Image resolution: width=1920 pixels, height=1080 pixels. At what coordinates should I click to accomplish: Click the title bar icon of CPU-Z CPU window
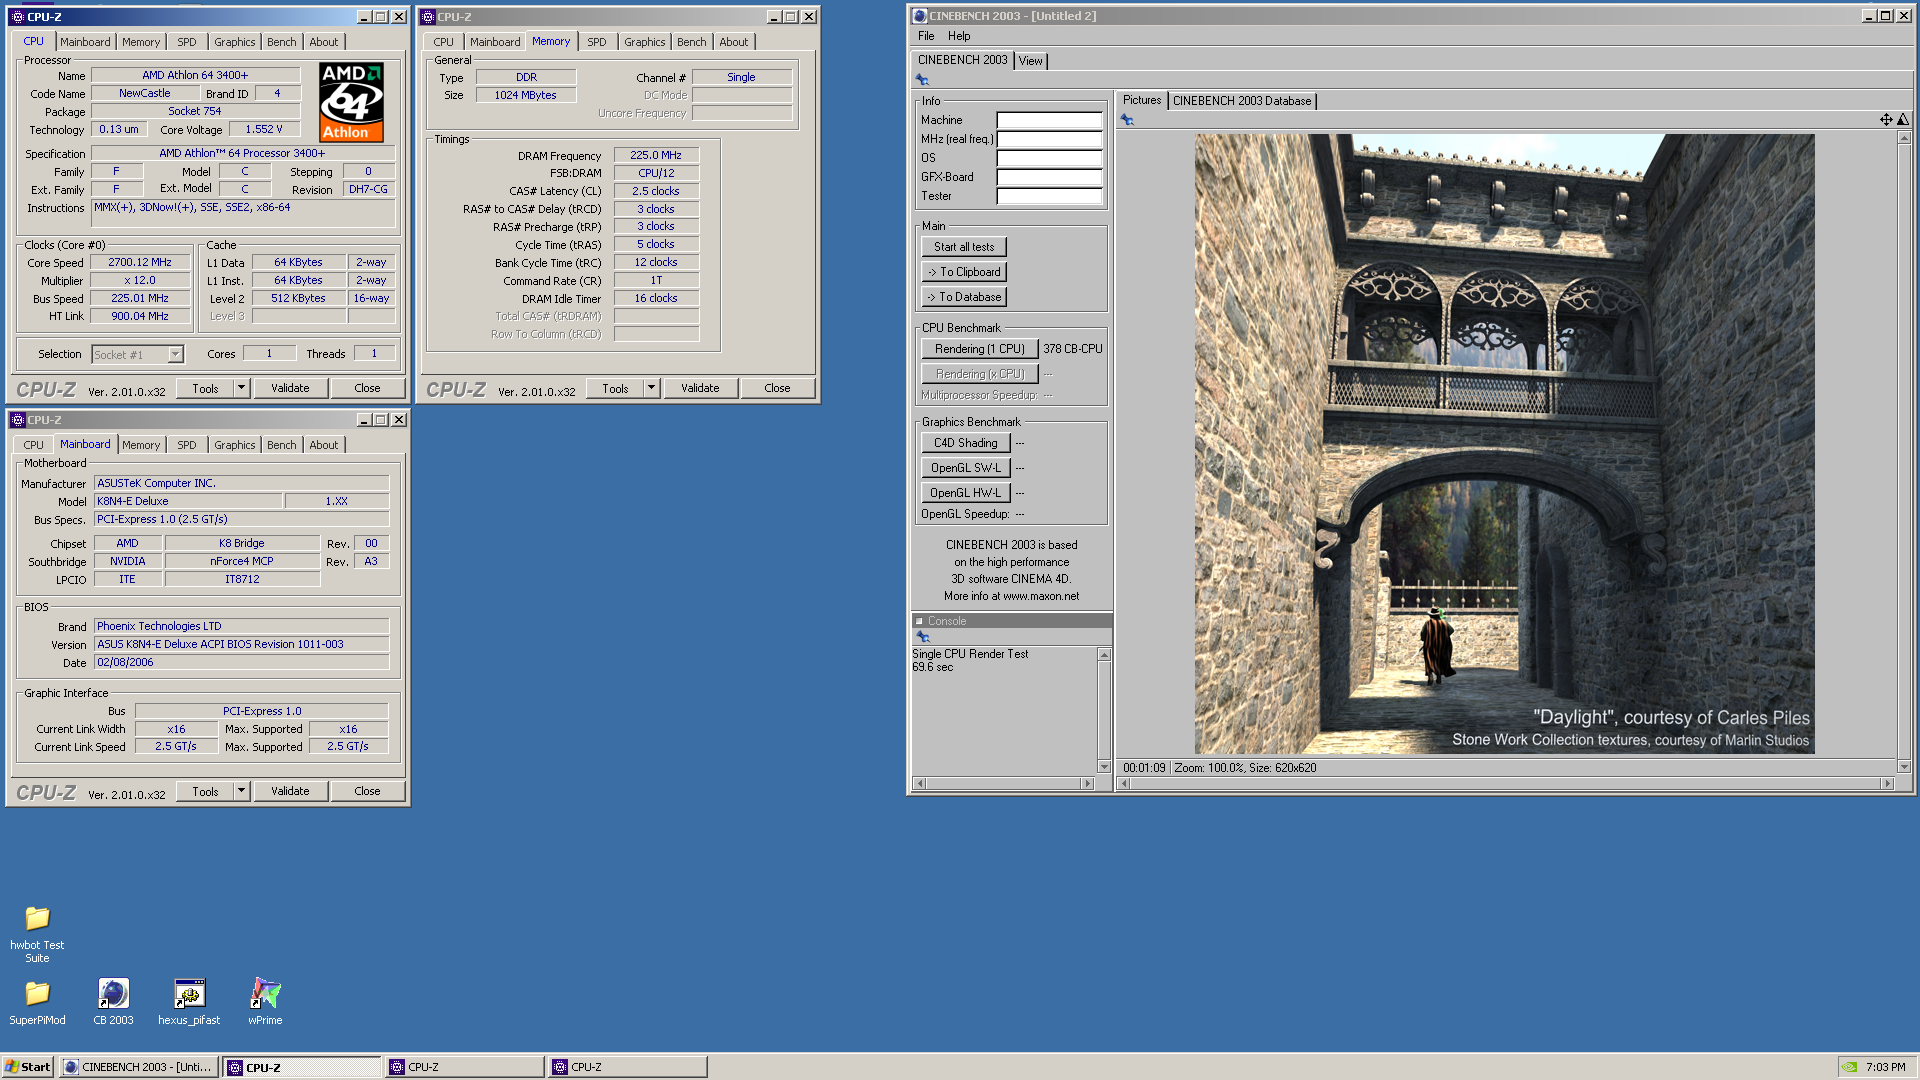(x=18, y=17)
